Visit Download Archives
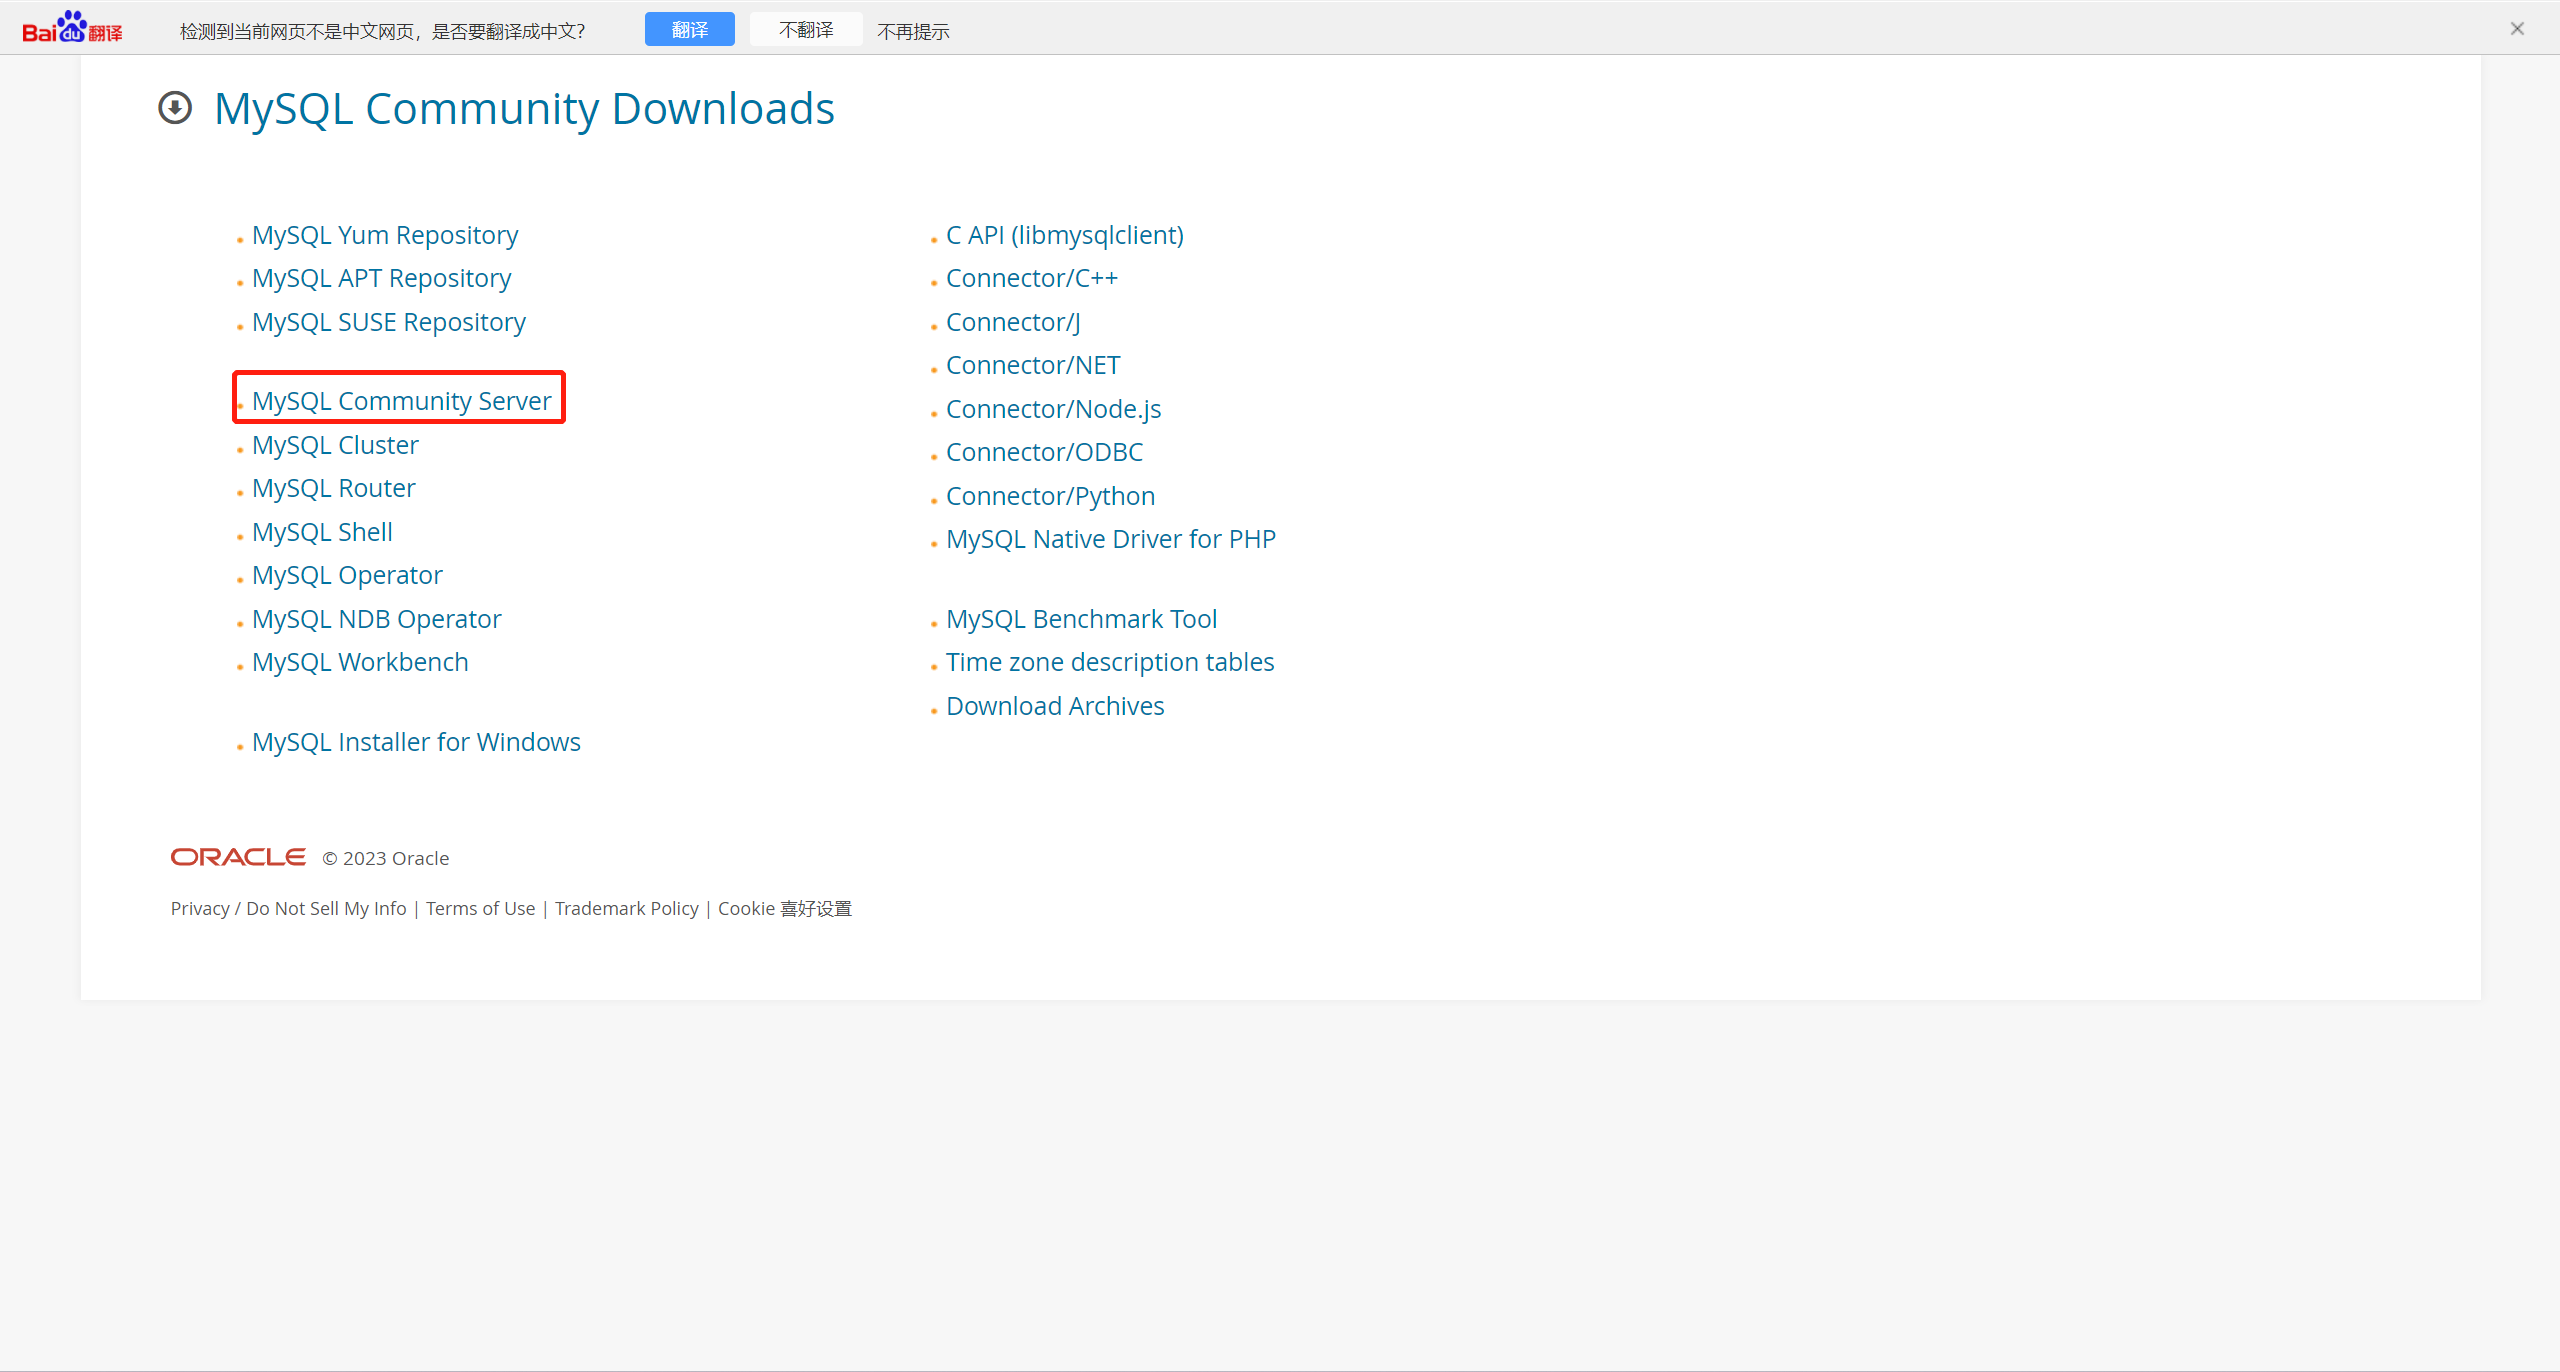This screenshot has width=2560, height=1372. click(1055, 706)
